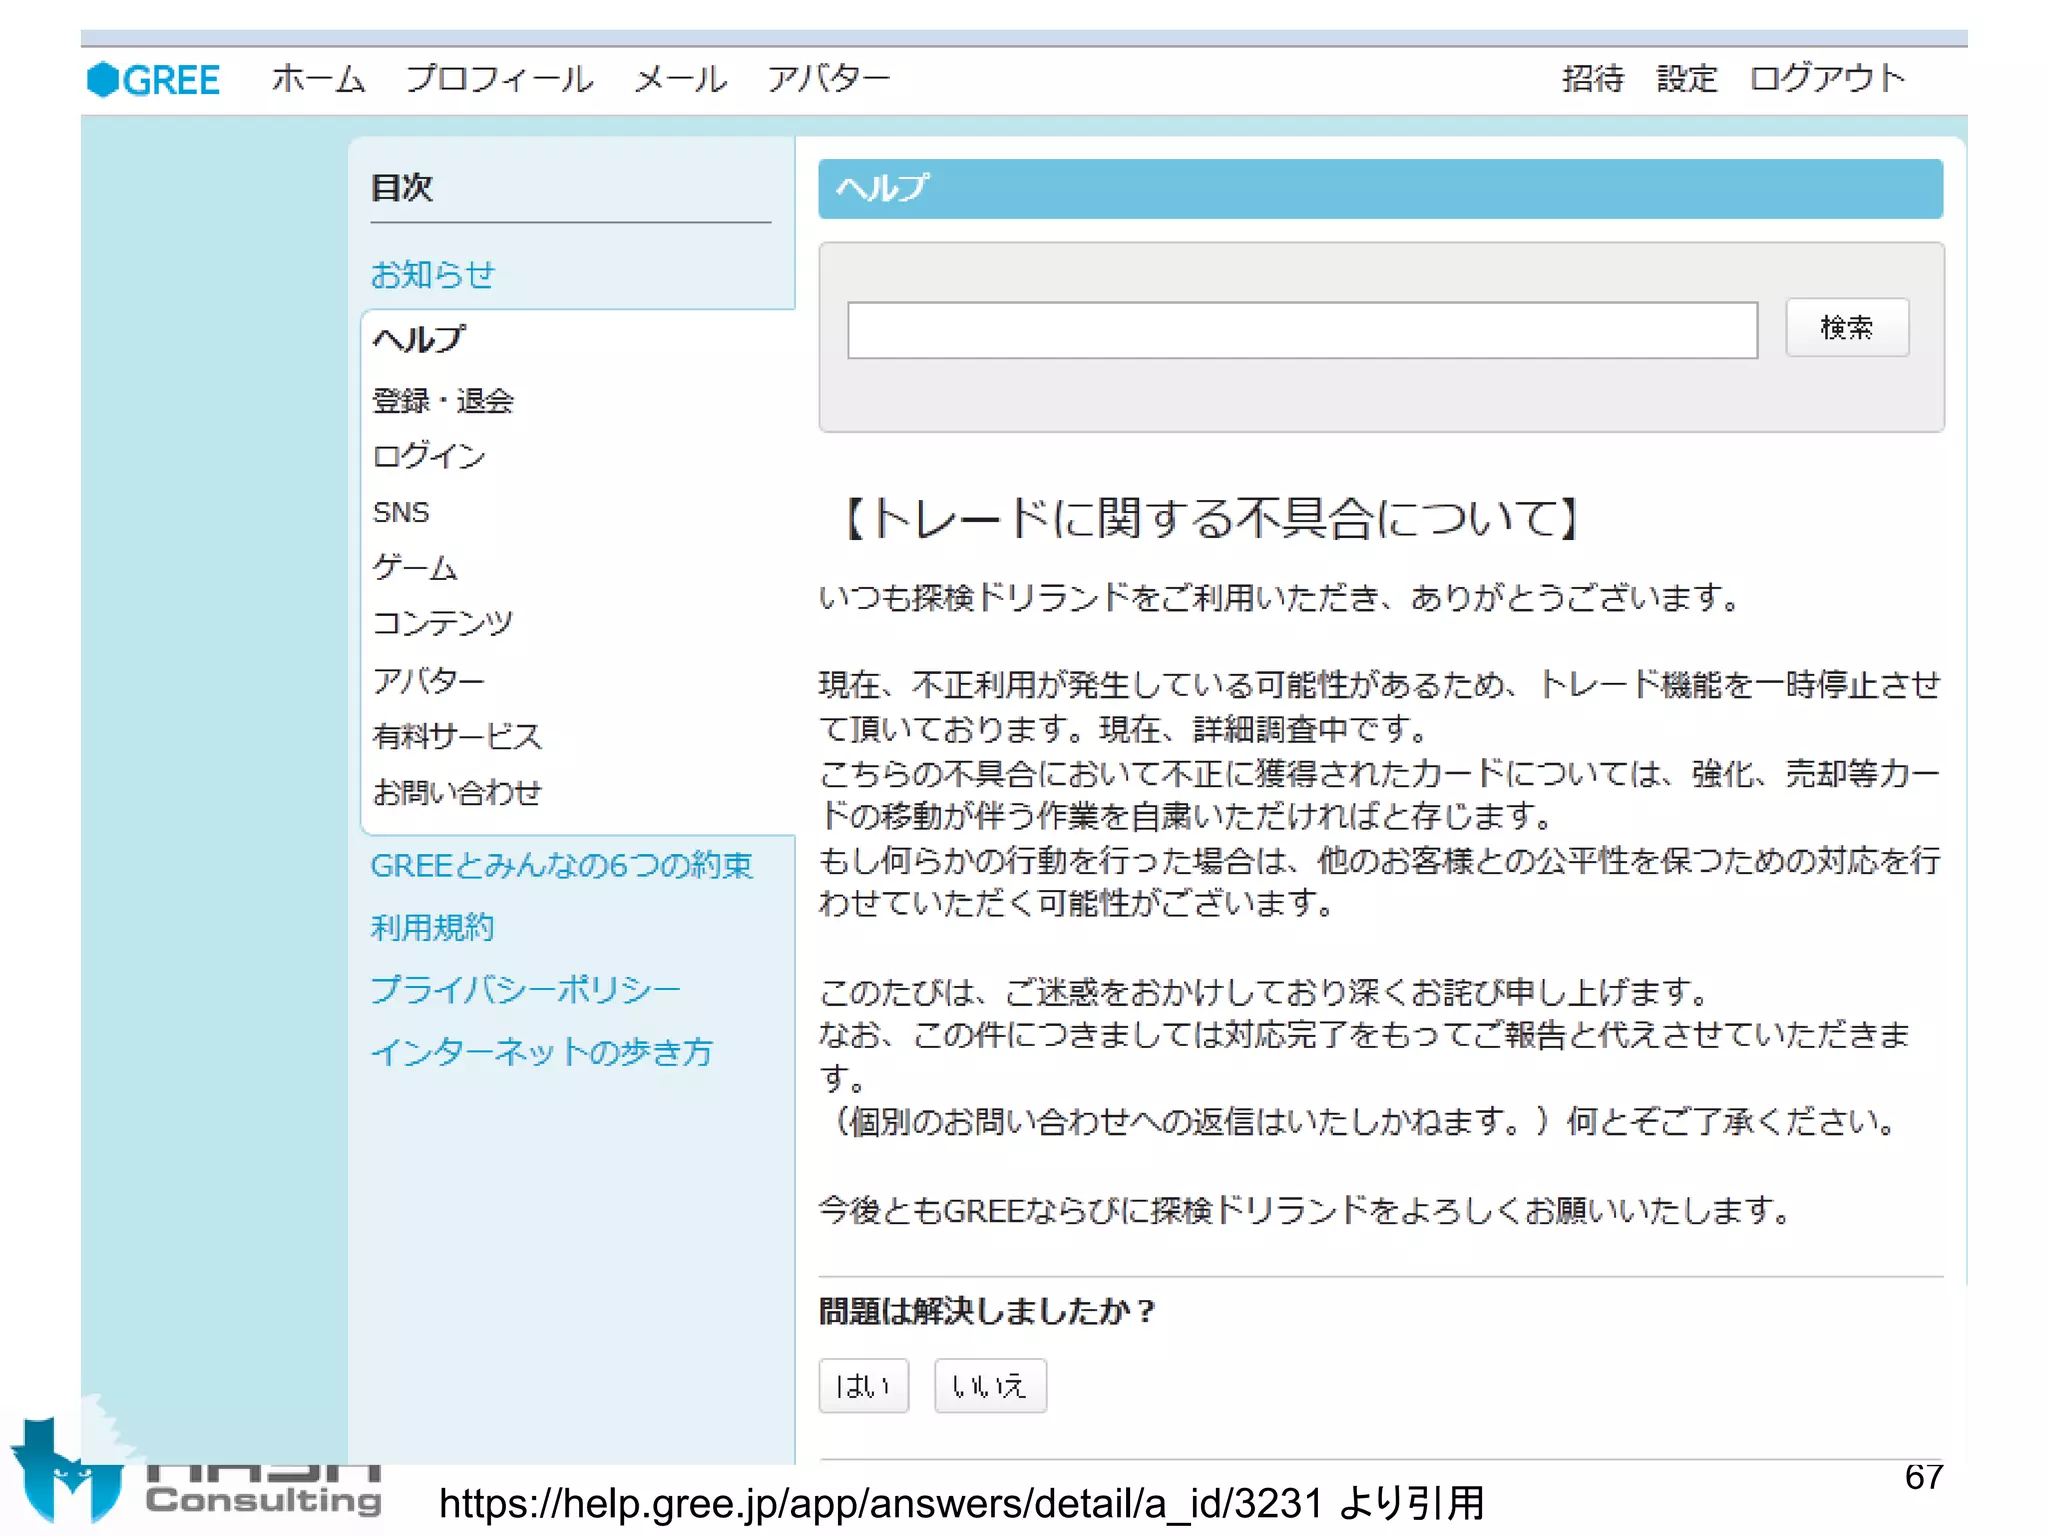Click the article title トレードに関する不具合について
The image size is (2048, 1536).
point(1212,519)
